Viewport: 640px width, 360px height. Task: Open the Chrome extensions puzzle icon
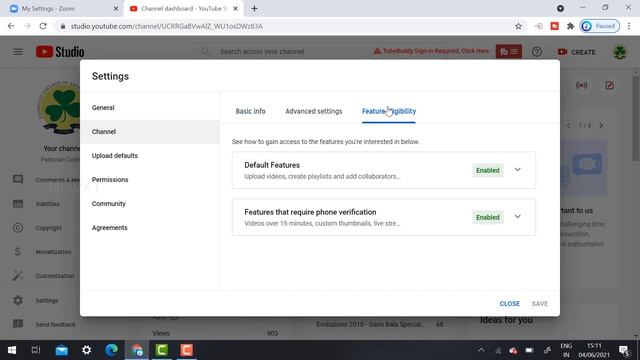571,26
